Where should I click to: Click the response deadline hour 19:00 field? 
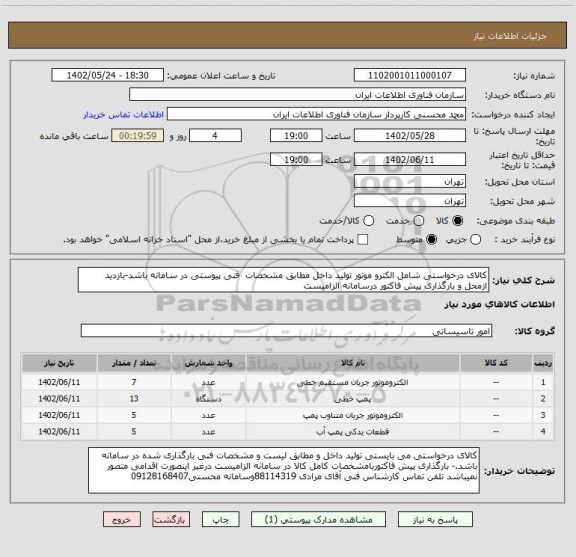point(296,136)
